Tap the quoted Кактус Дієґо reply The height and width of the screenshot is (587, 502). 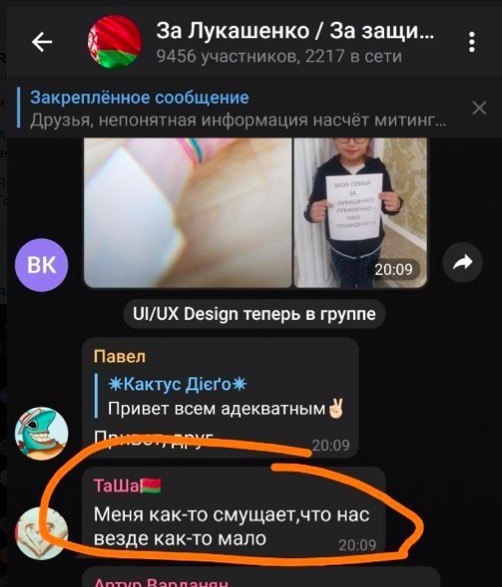(x=220, y=396)
